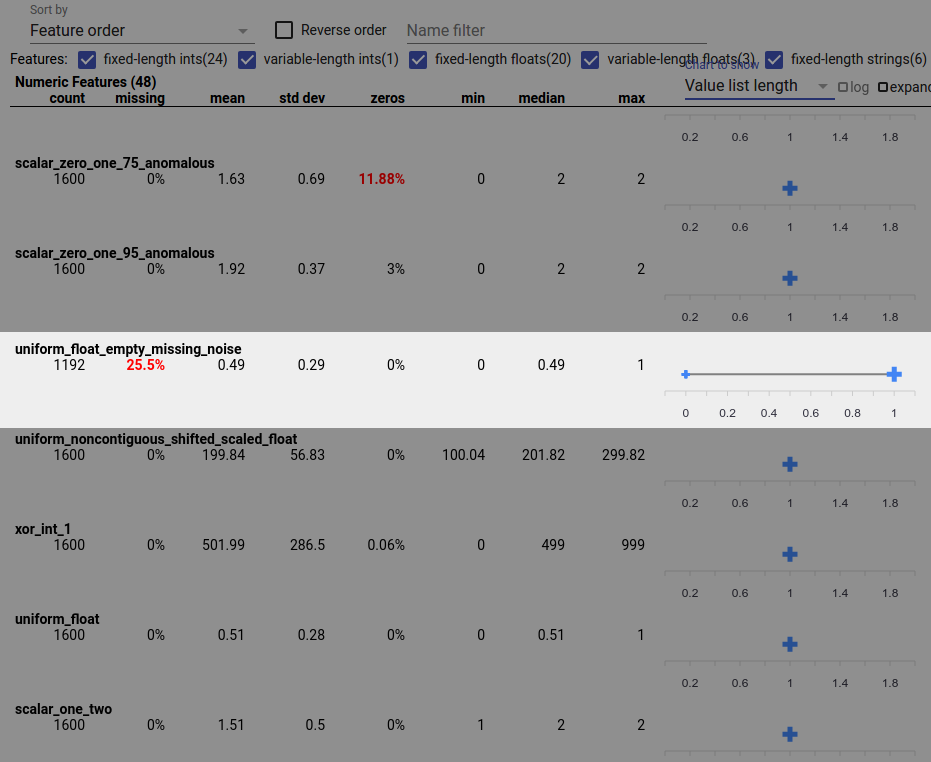
Task: Click the range slider on uniform_float_empty_missing_noise
Action: pos(789,374)
